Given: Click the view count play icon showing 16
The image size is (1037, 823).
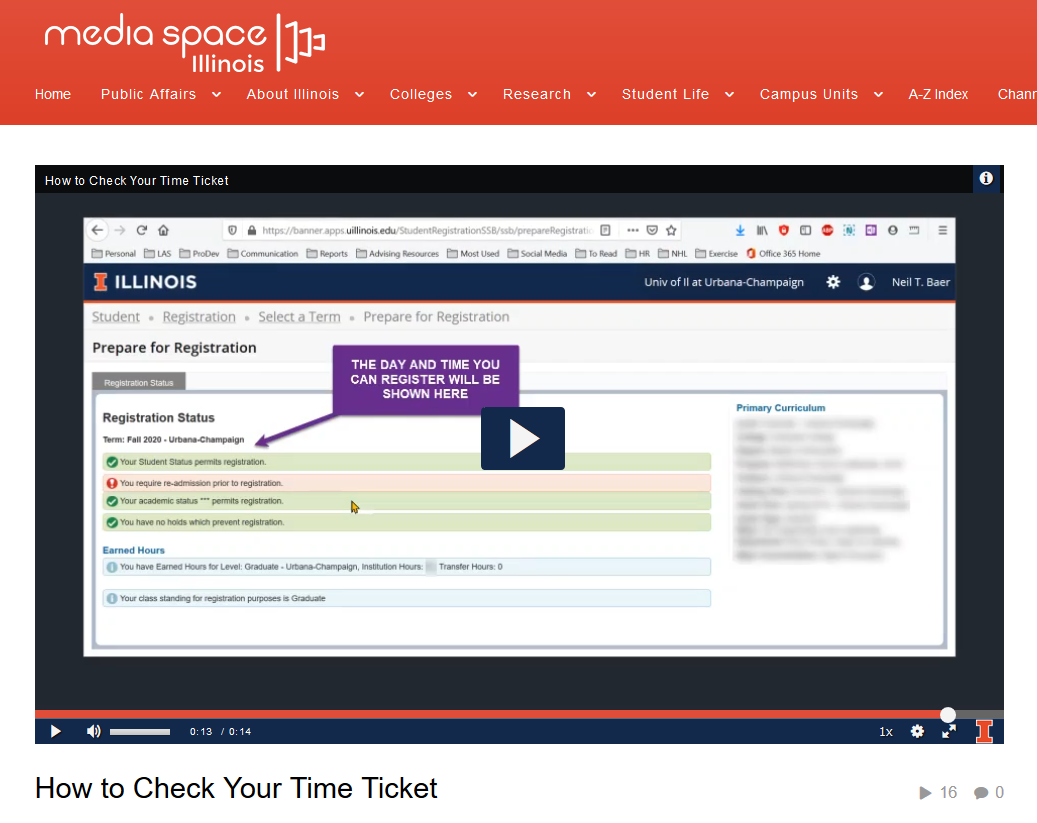Looking at the screenshot, I should 925,792.
